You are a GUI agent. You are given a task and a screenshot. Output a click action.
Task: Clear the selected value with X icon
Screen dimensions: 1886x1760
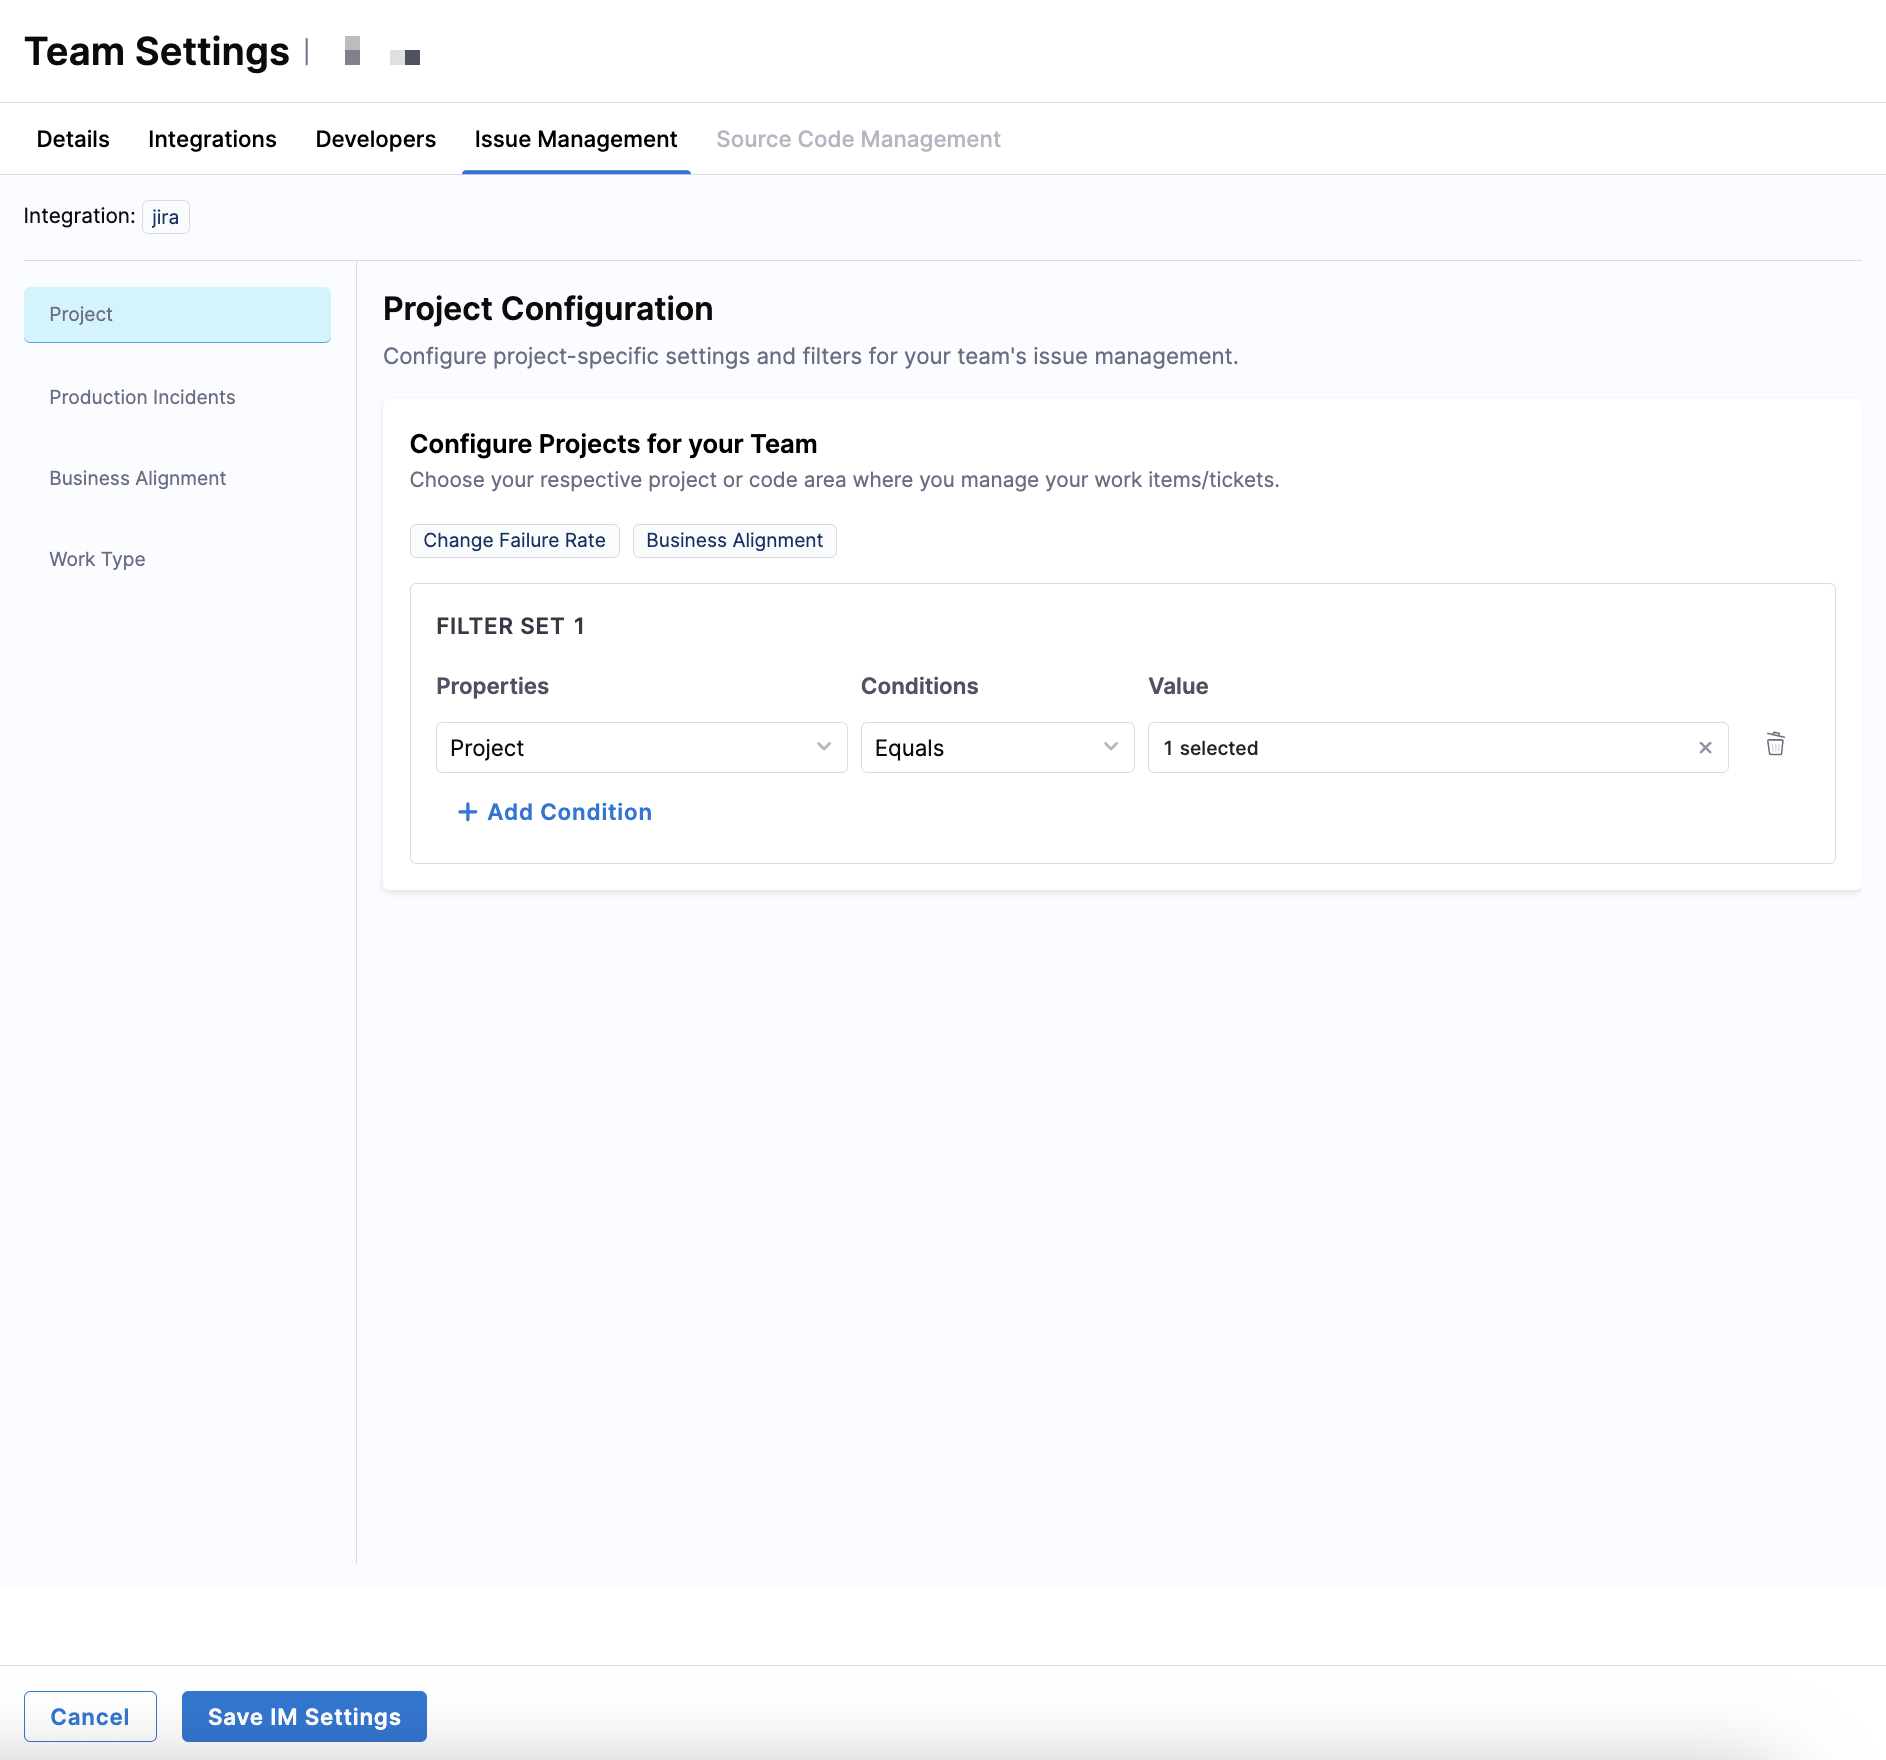(1705, 748)
